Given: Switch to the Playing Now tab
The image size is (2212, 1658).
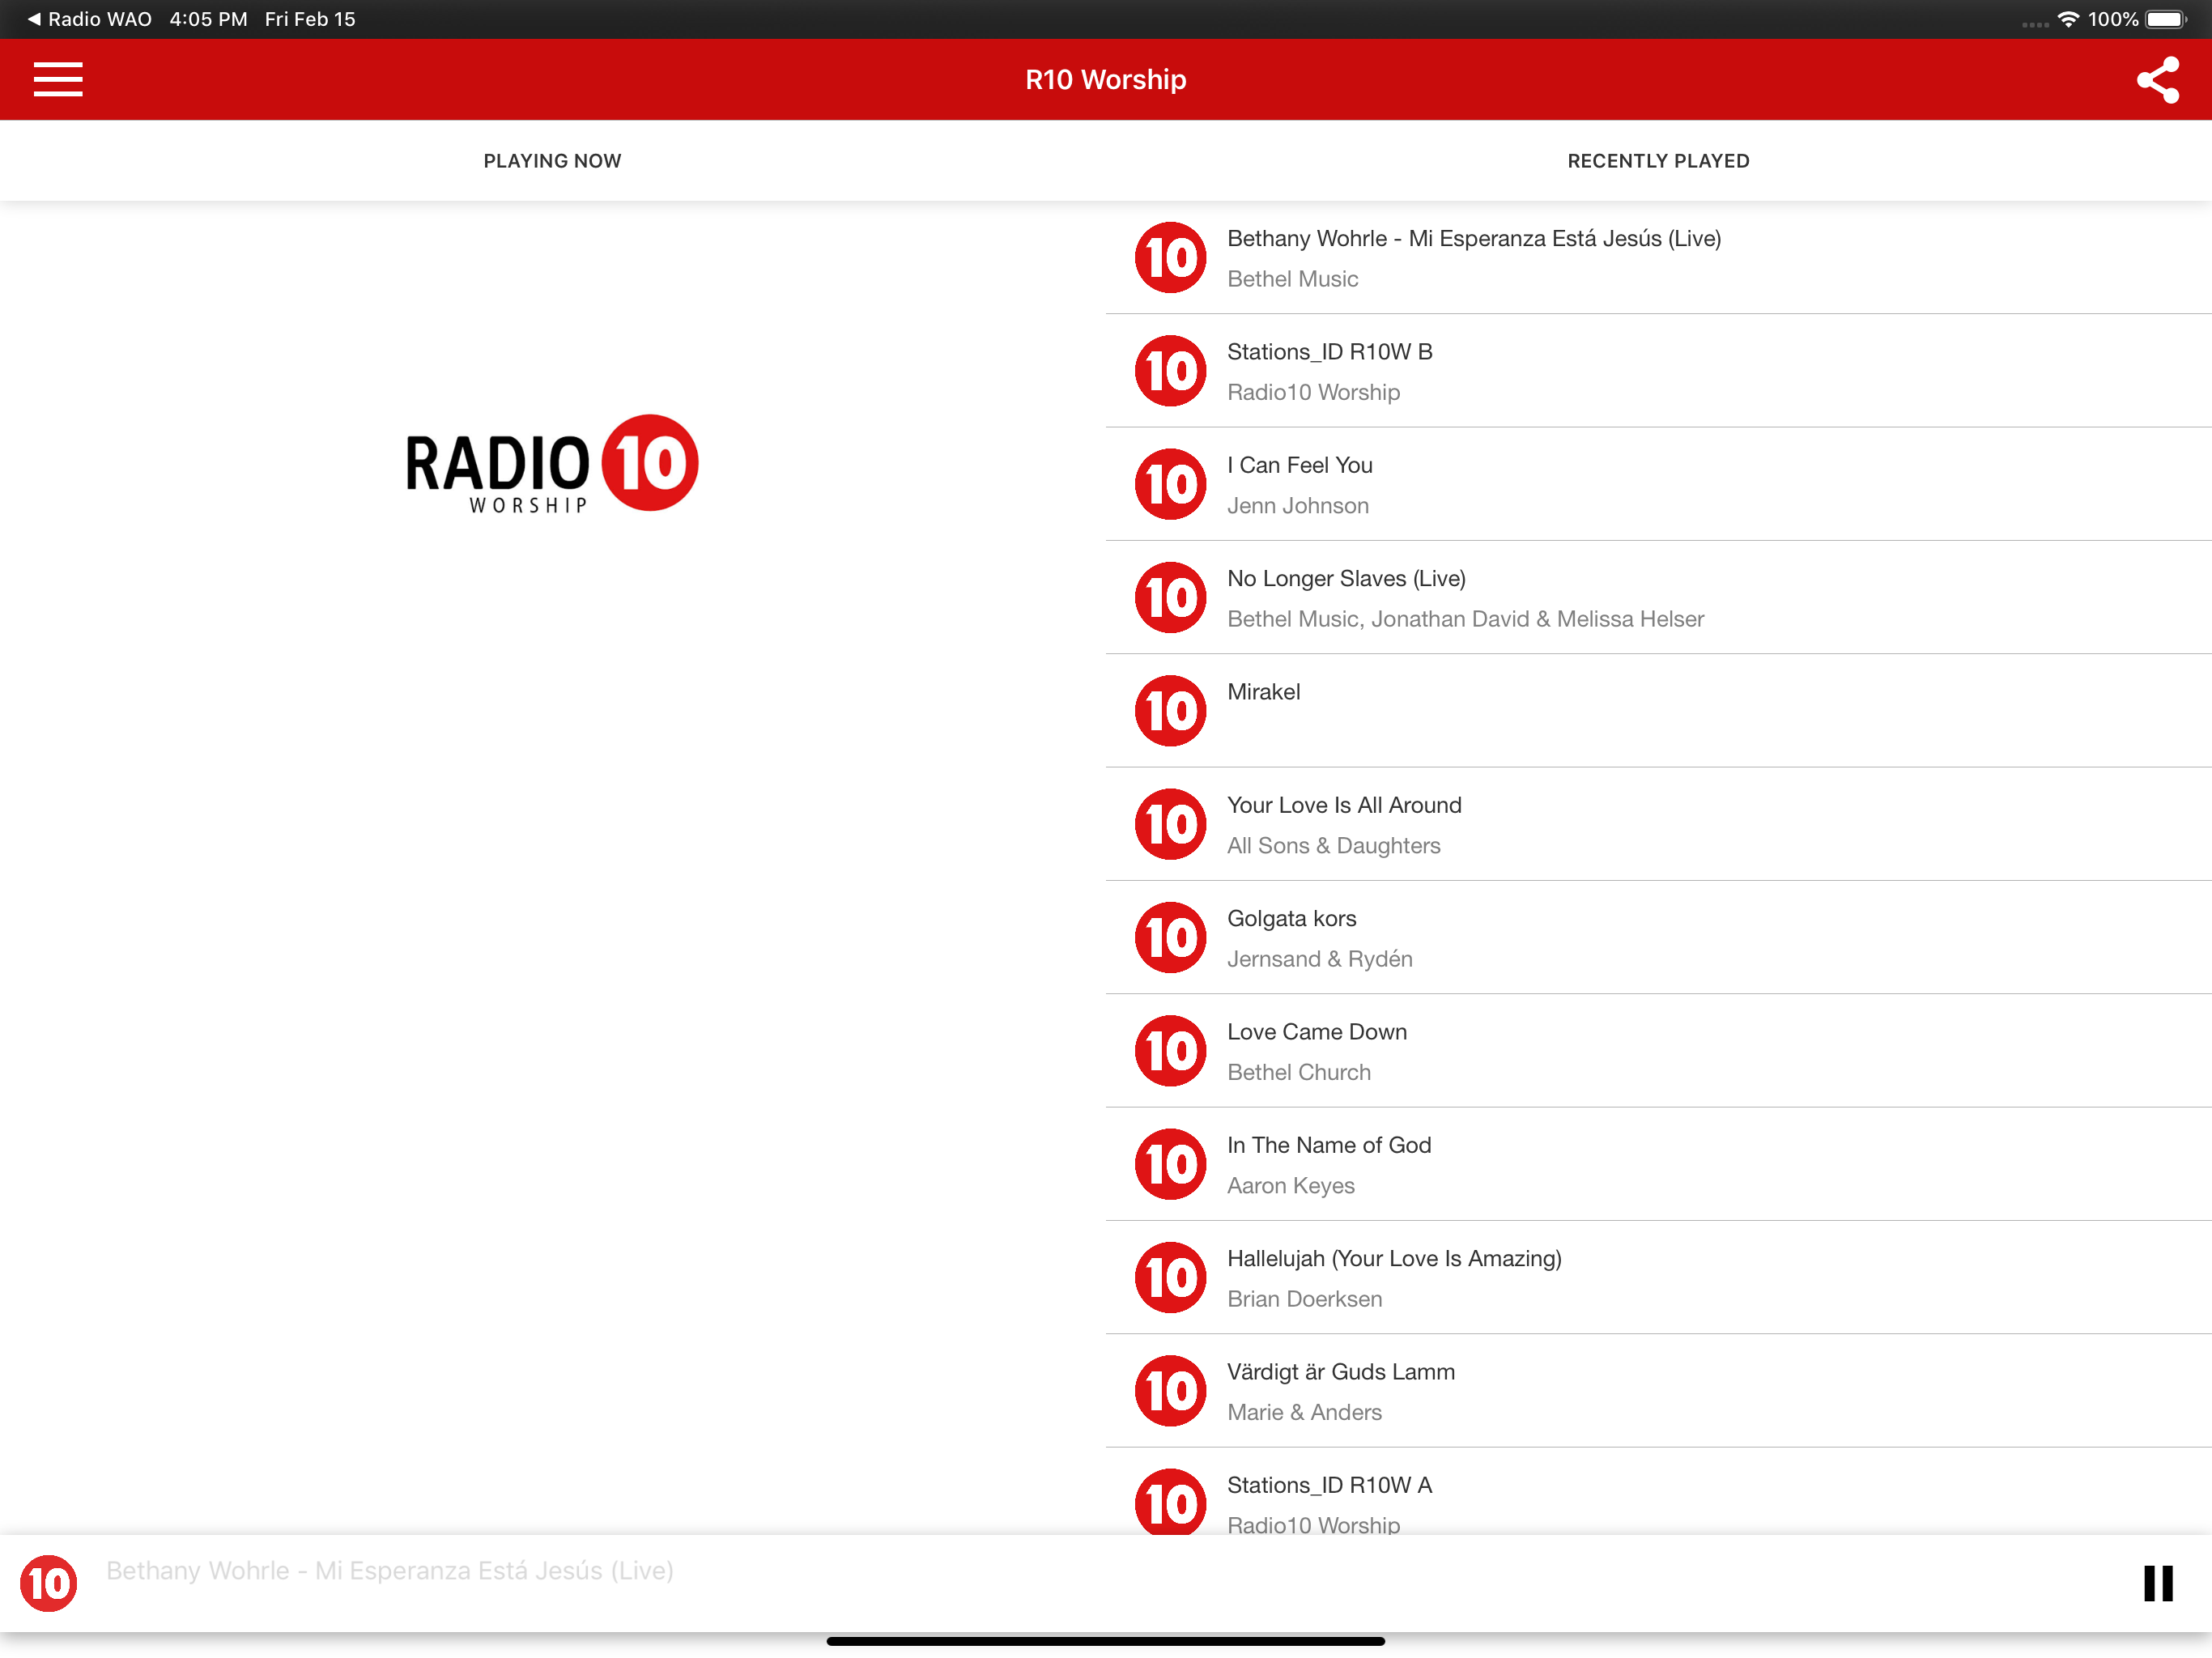Looking at the screenshot, I should [552, 161].
